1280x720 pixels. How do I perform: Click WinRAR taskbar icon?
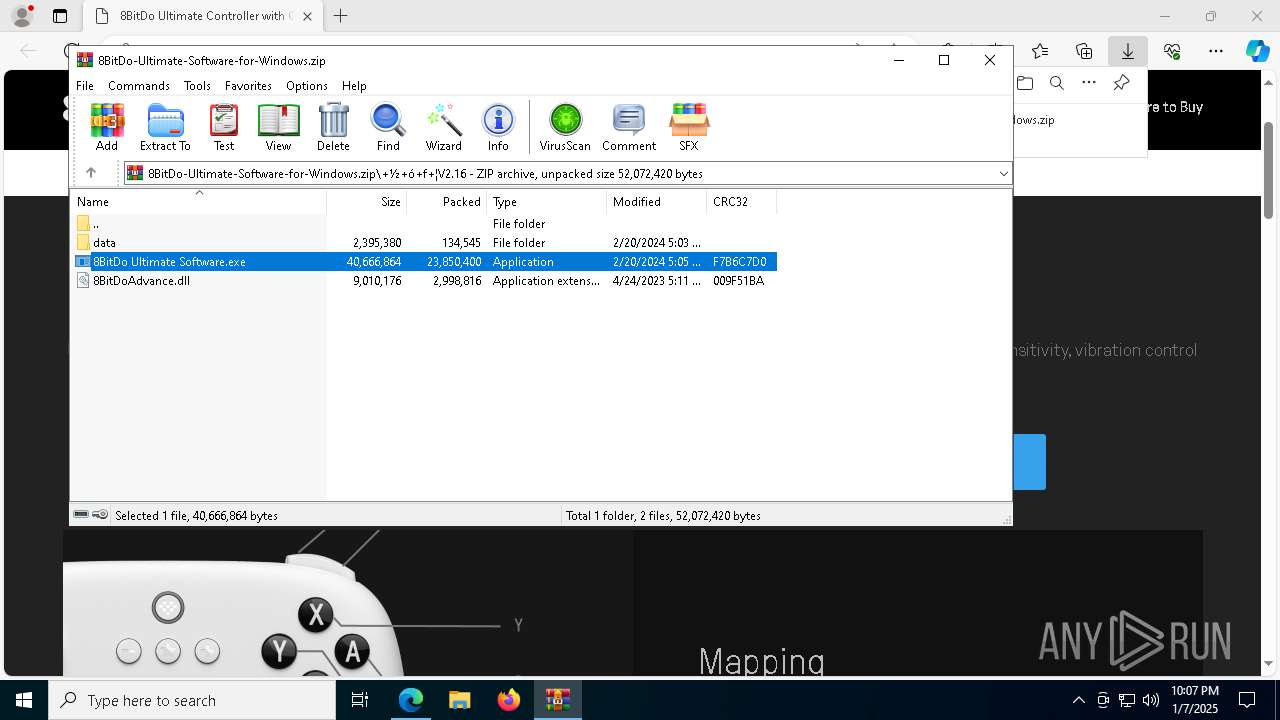(x=557, y=700)
